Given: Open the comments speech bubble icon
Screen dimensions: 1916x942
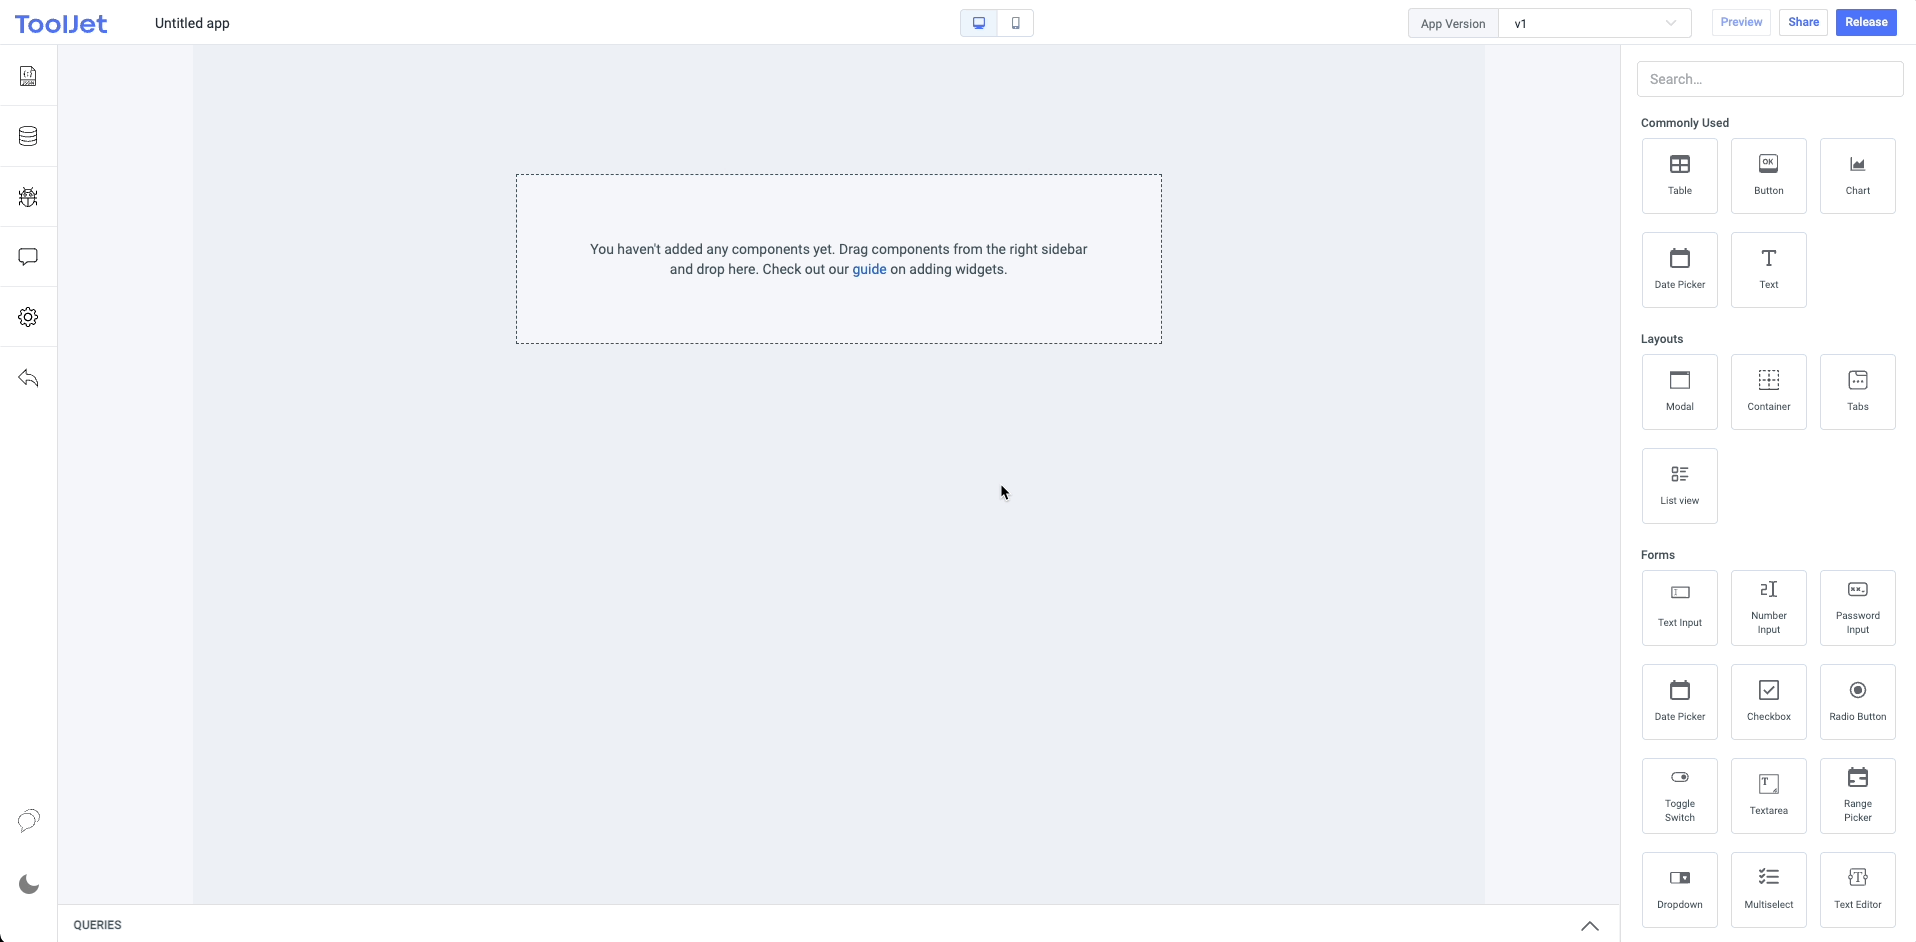Looking at the screenshot, I should pos(28,257).
